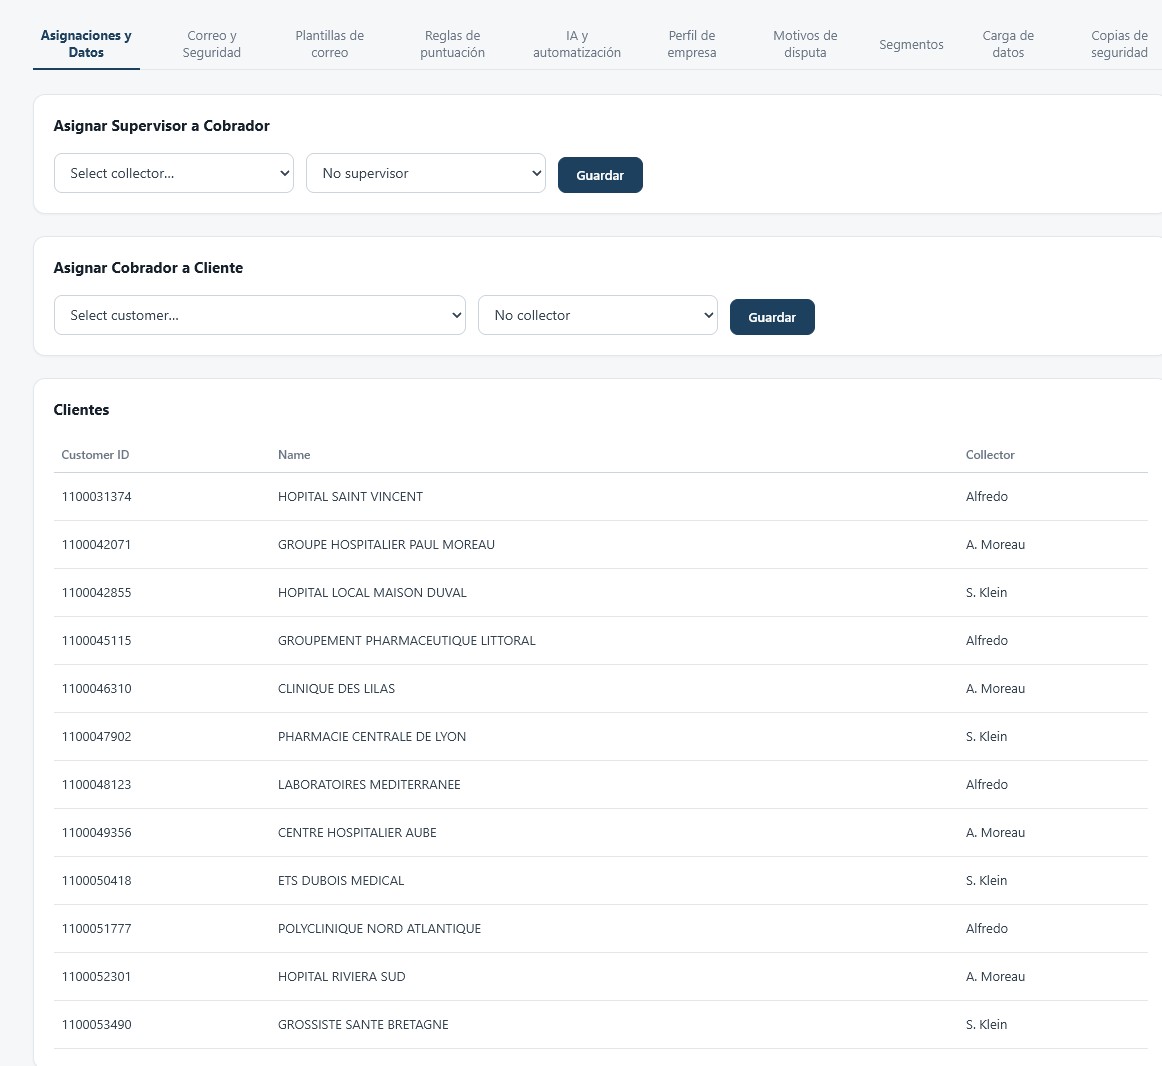Click HOPITAL RIVIERA SUD
1162x1066 pixels.
341,976
